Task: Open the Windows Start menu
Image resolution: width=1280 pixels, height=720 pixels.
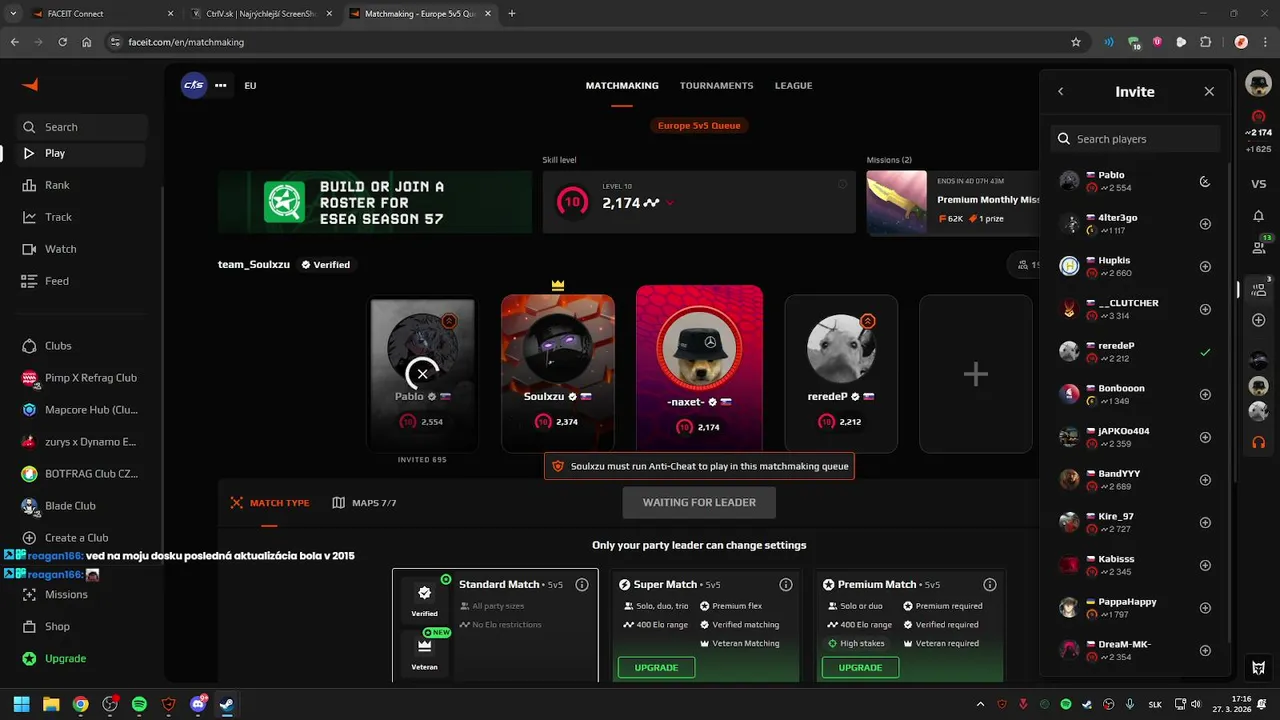Action: point(21,704)
